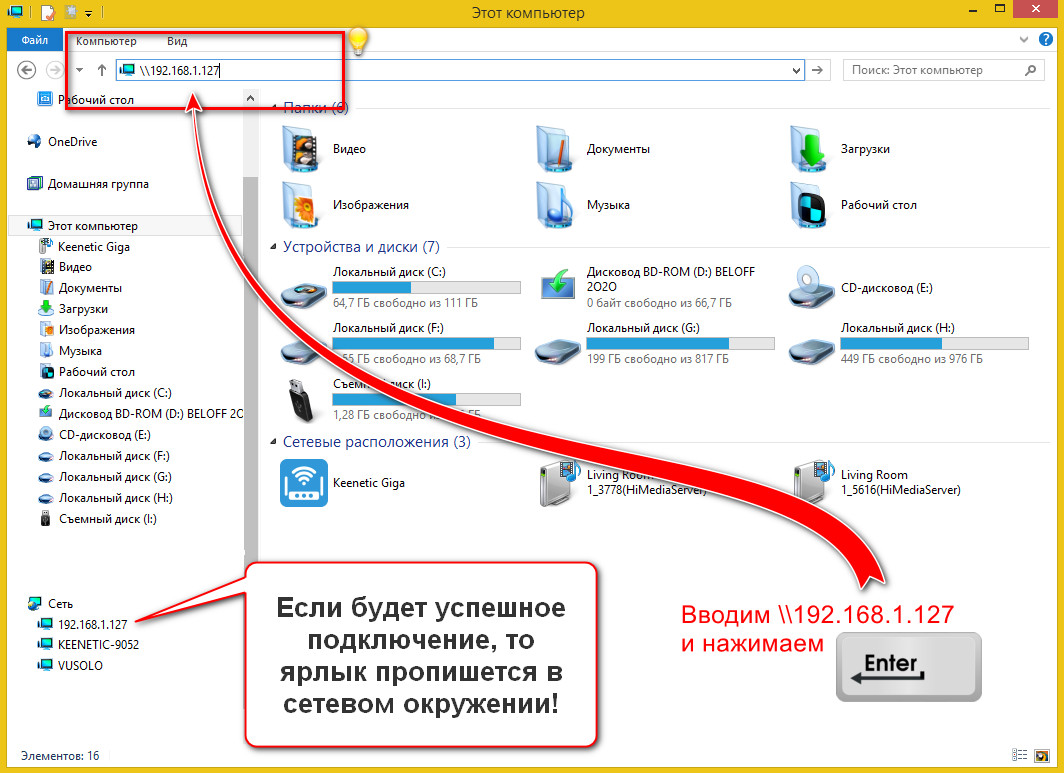
Task: Click the Forward navigation arrow
Action: click(54, 69)
